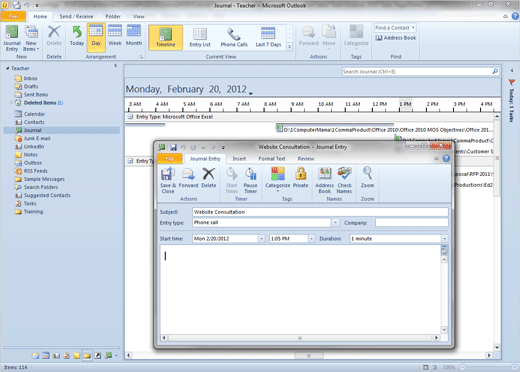
Task: Open the Format Text tab in Journal Entry
Action: click(x=272, y=159)
